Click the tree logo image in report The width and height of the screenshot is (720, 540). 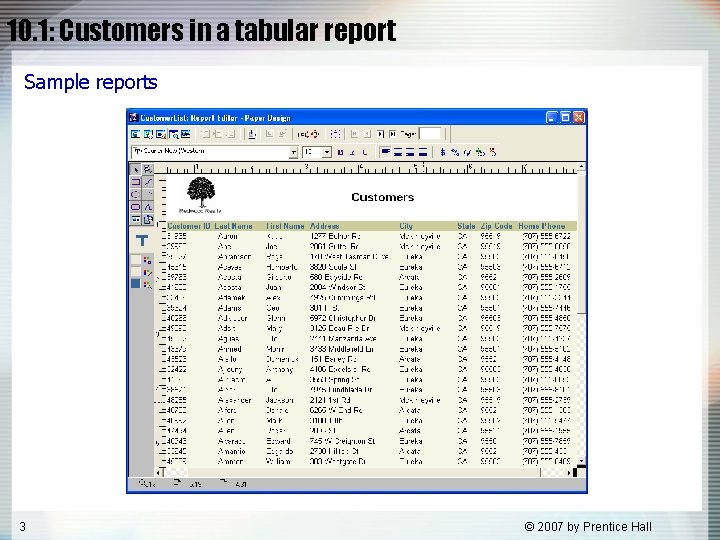pyautogui.click(x=201, y=195)
